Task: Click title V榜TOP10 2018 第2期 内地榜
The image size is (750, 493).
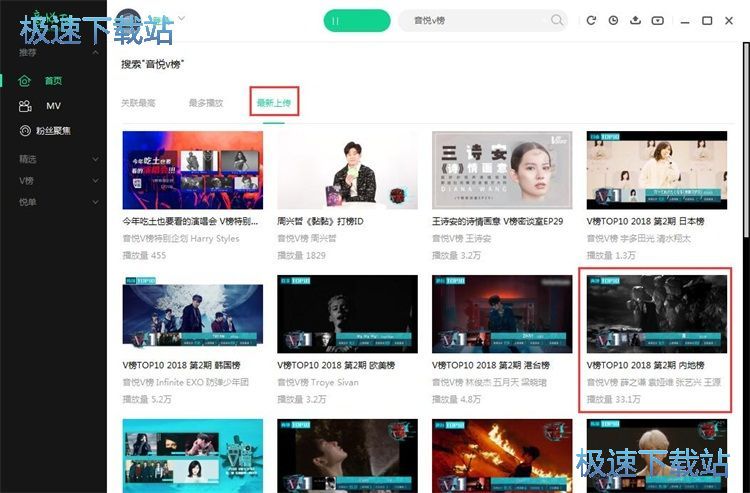Action: point(645,365)
